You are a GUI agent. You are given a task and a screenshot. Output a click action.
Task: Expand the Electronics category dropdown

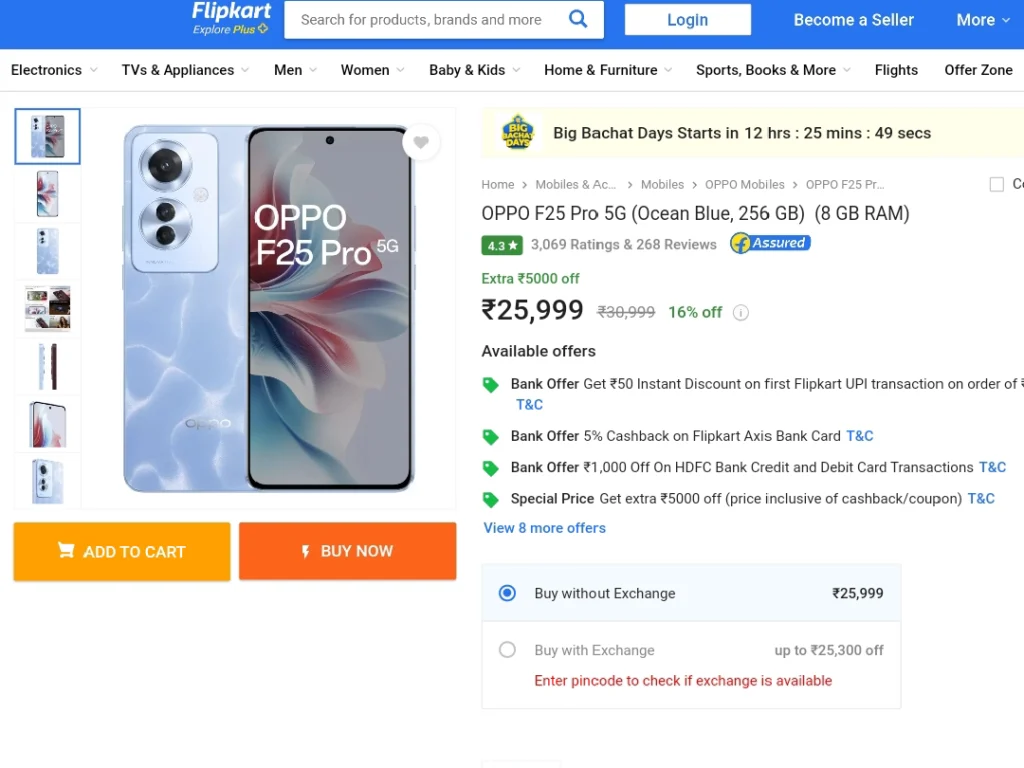click(54, 70)
